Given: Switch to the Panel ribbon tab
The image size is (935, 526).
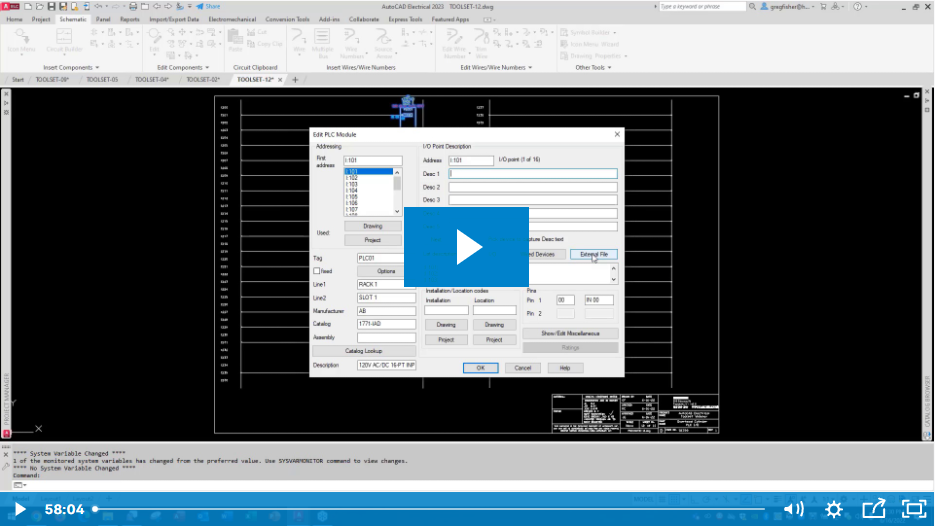Looking at the screenshot, I should (x=103, y=19).
